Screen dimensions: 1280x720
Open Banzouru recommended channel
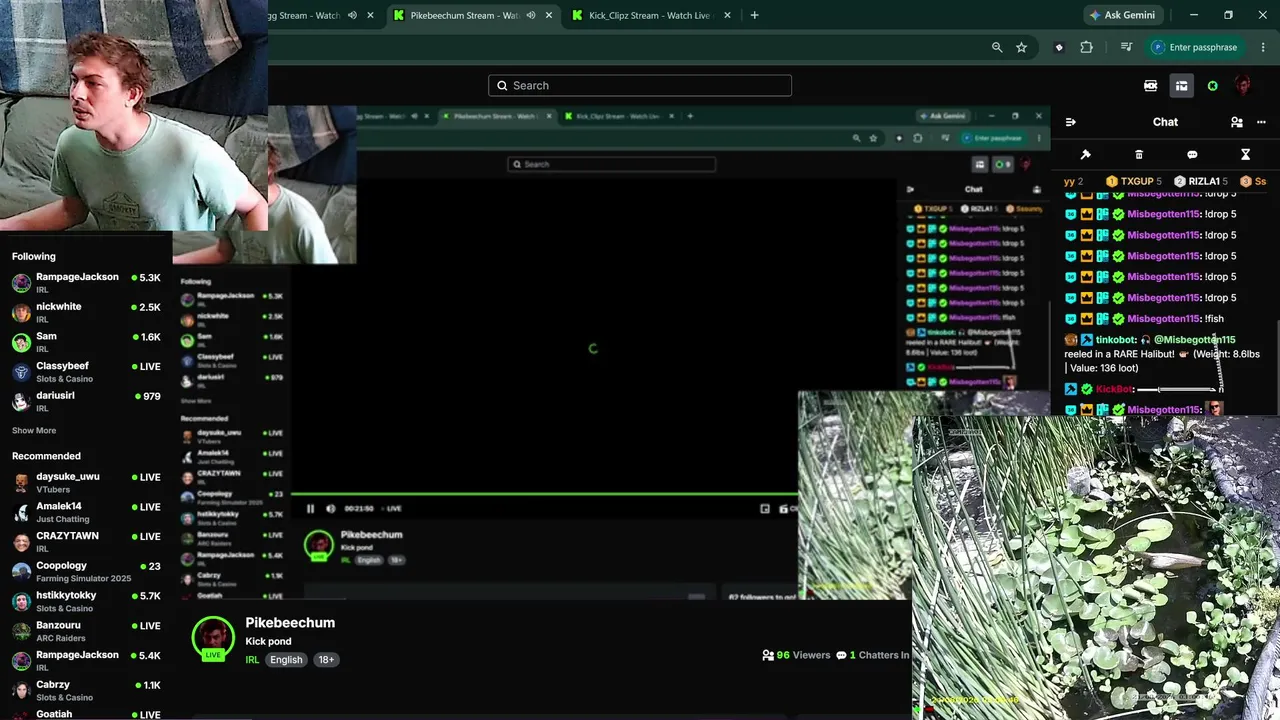pos(86,631)
